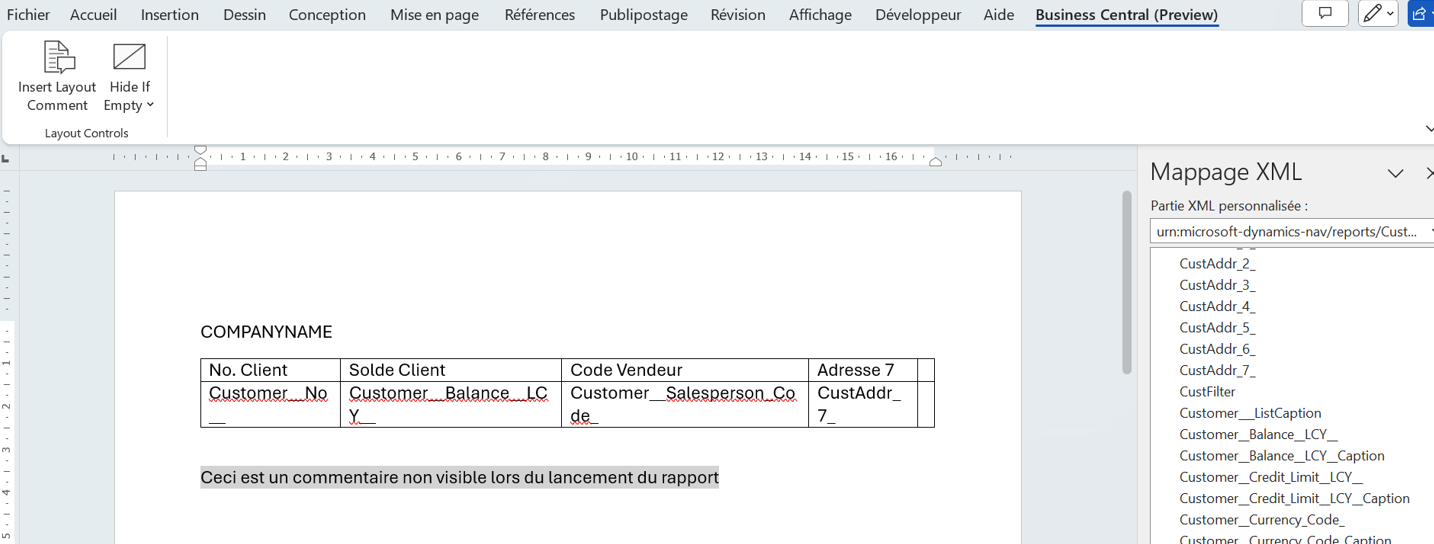Collapse the ribbon with the chevron
The image size is (1434, 544).
point(1428,129)
